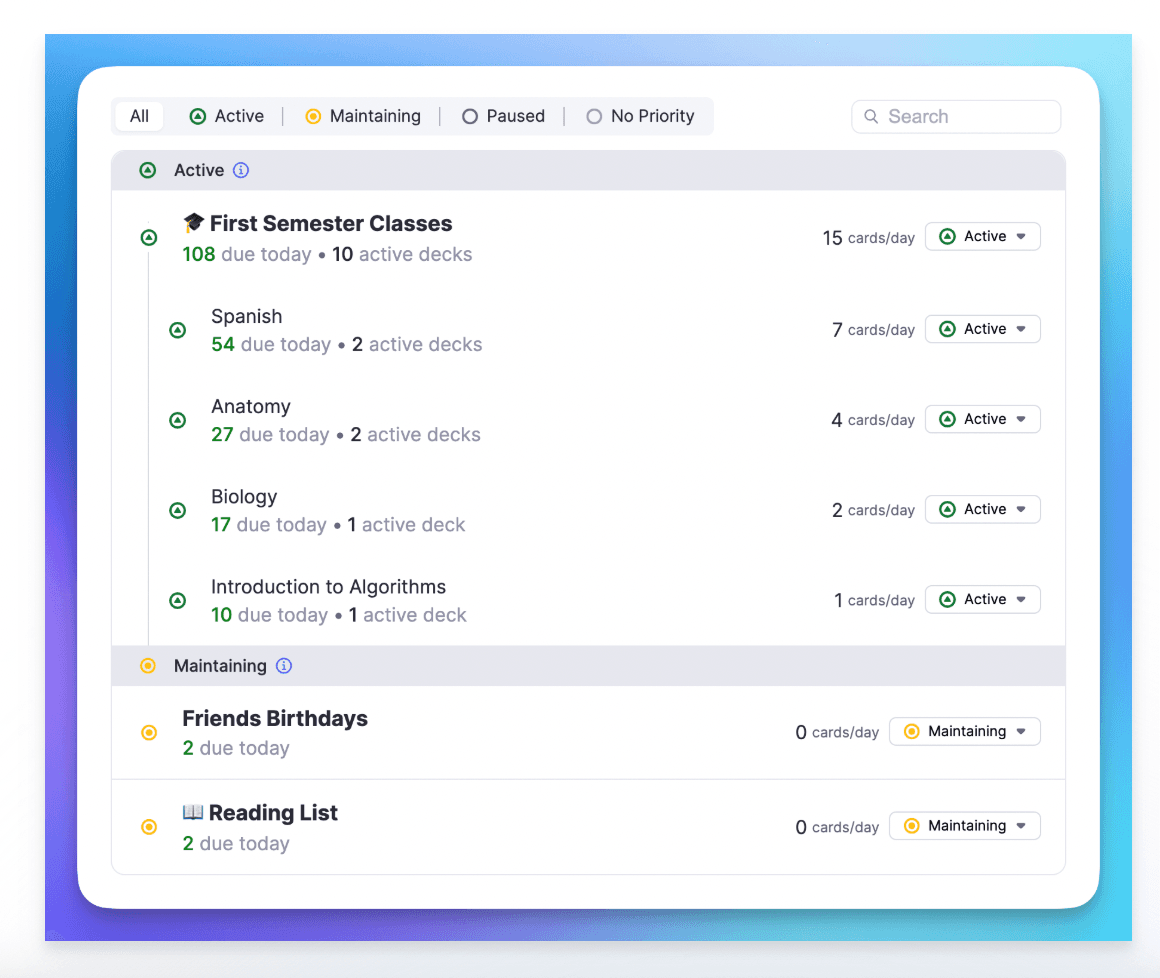Click '2 active decks' under Anatomy
The height and width of the screenshot is (978, 1160).
[415, 435]
